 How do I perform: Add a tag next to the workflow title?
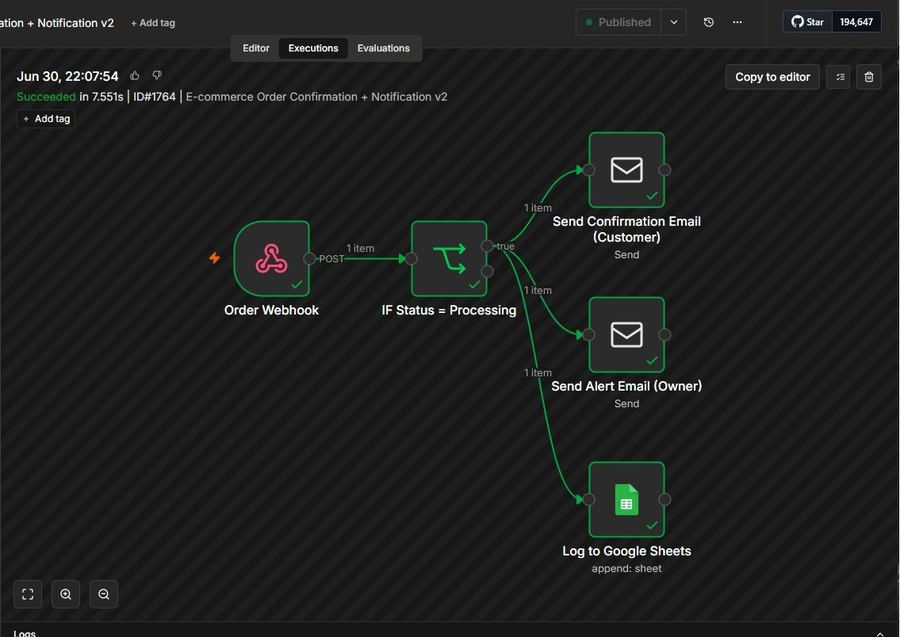click(x=153, y=23)
